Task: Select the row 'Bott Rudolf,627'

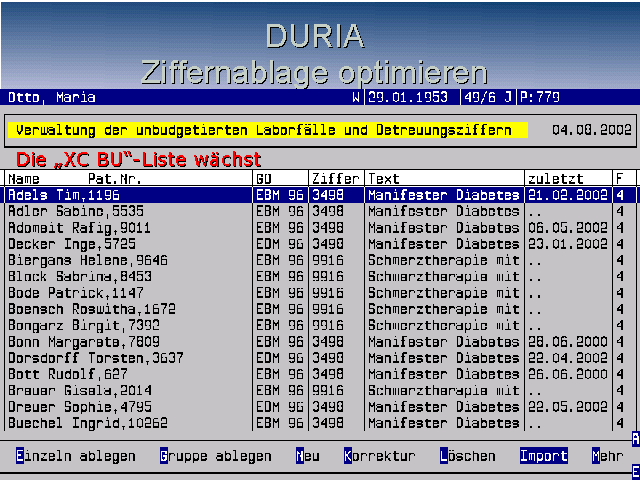Action: point(320,374)
